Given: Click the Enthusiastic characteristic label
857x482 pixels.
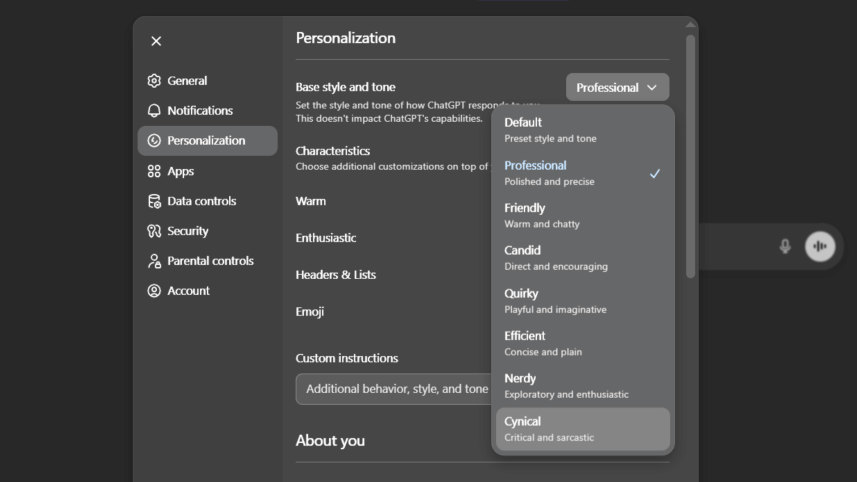Looking at the screenshot, I should click(326, 238).
